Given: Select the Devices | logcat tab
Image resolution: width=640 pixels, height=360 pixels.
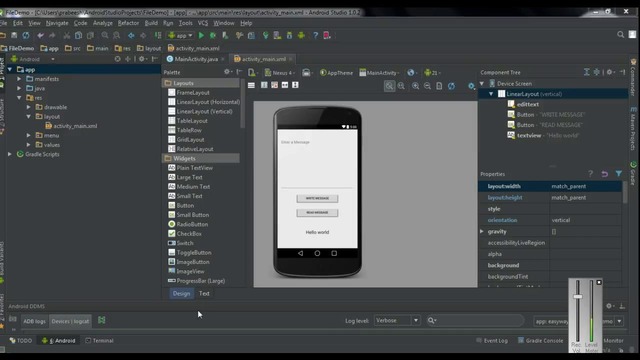Looking at the screenshot, I should tap(70, 321).
